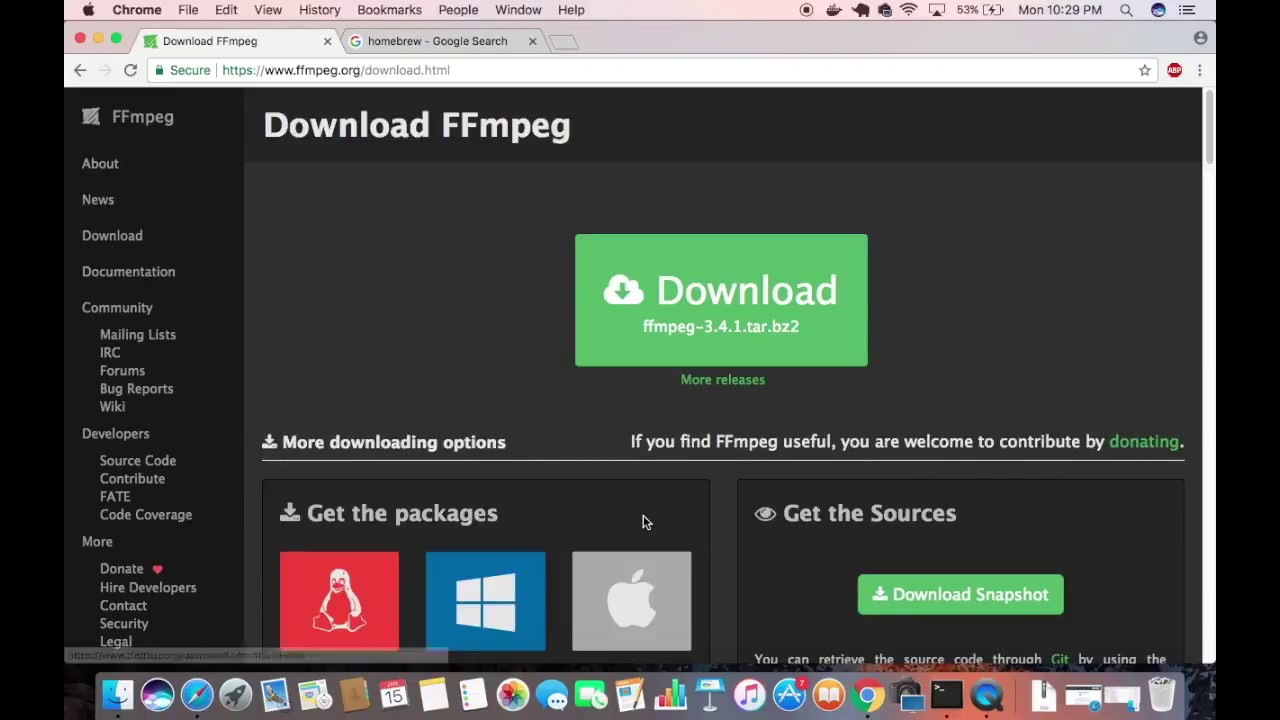
Task: Open Chrome three-dot menu
Action: click(x=1199, y=70)
